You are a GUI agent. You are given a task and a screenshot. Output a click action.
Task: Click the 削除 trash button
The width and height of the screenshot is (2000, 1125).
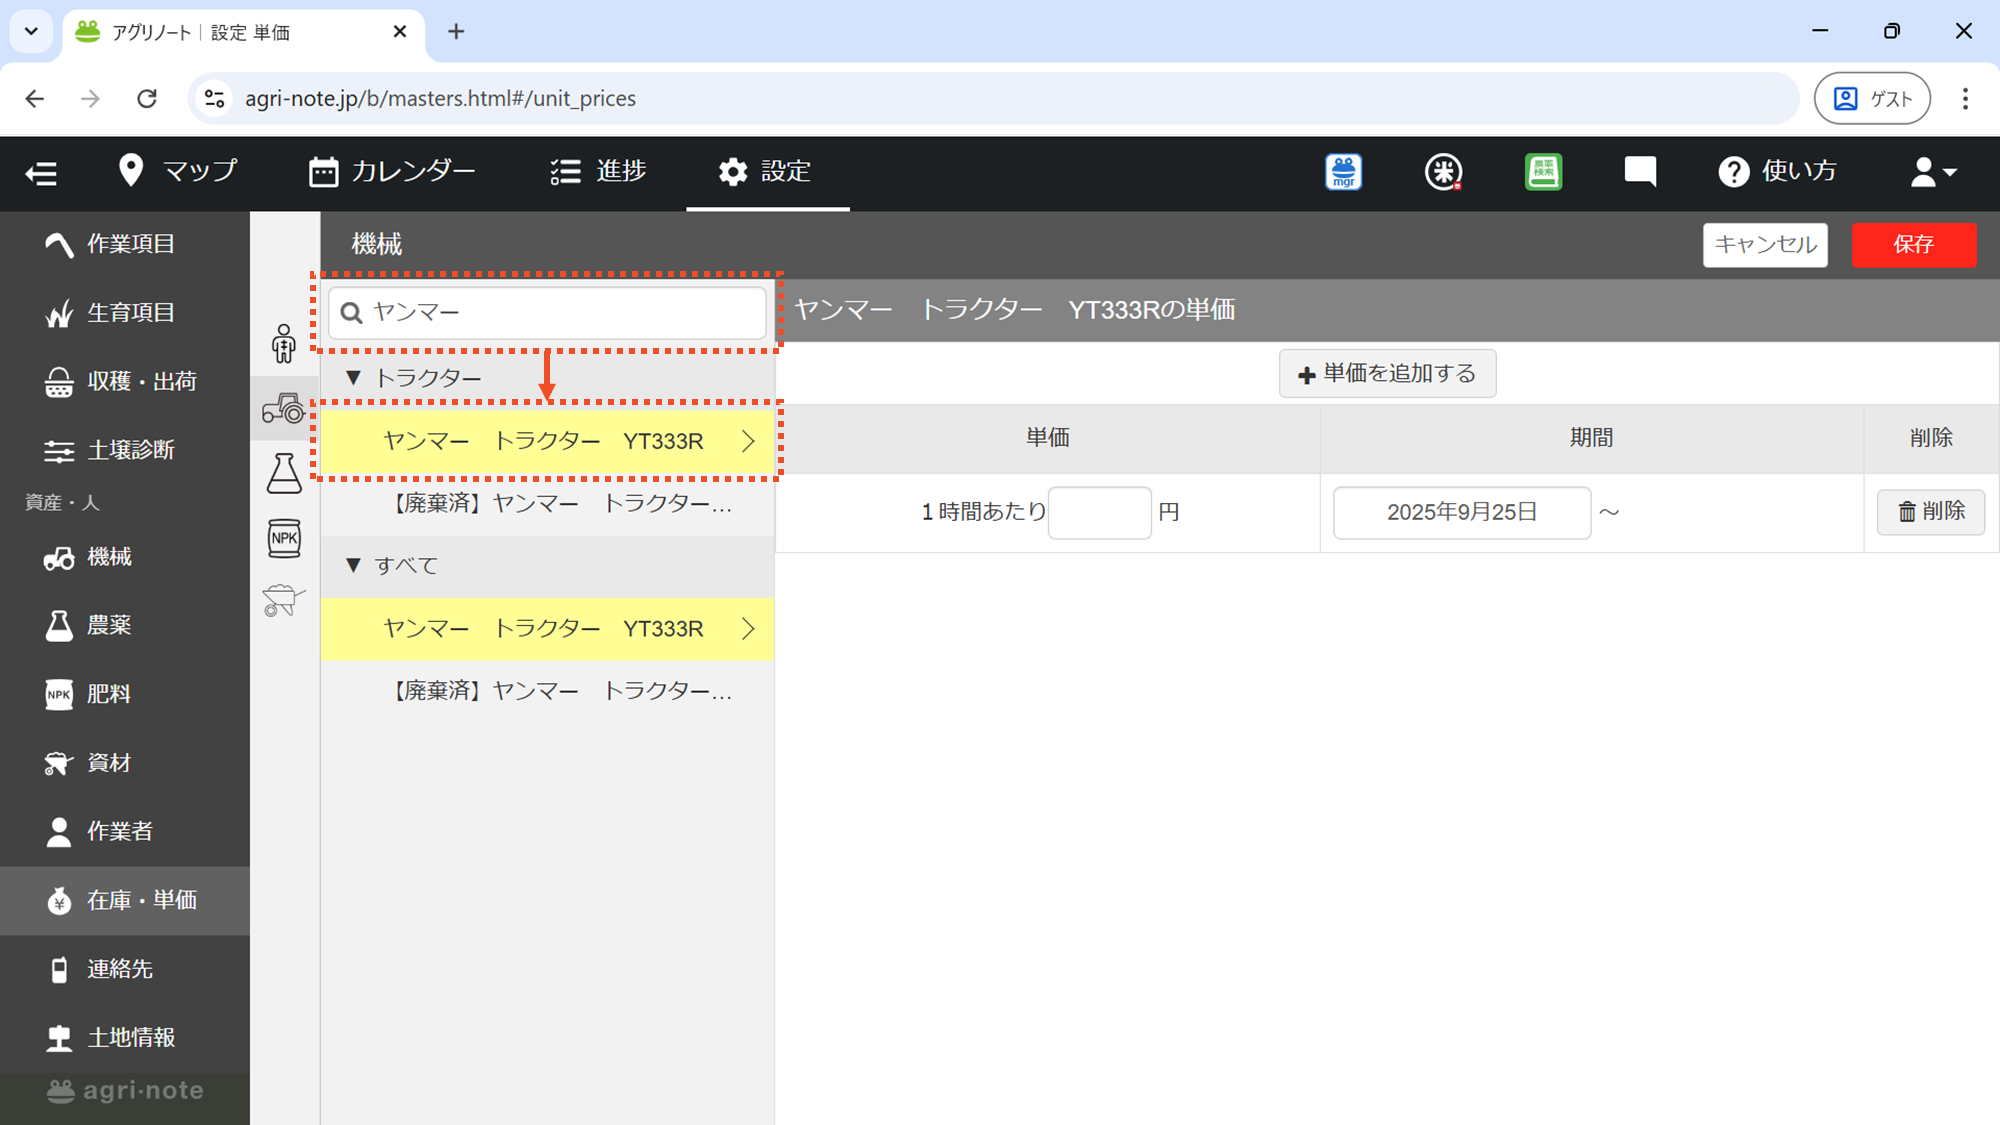pos(1930,512)
